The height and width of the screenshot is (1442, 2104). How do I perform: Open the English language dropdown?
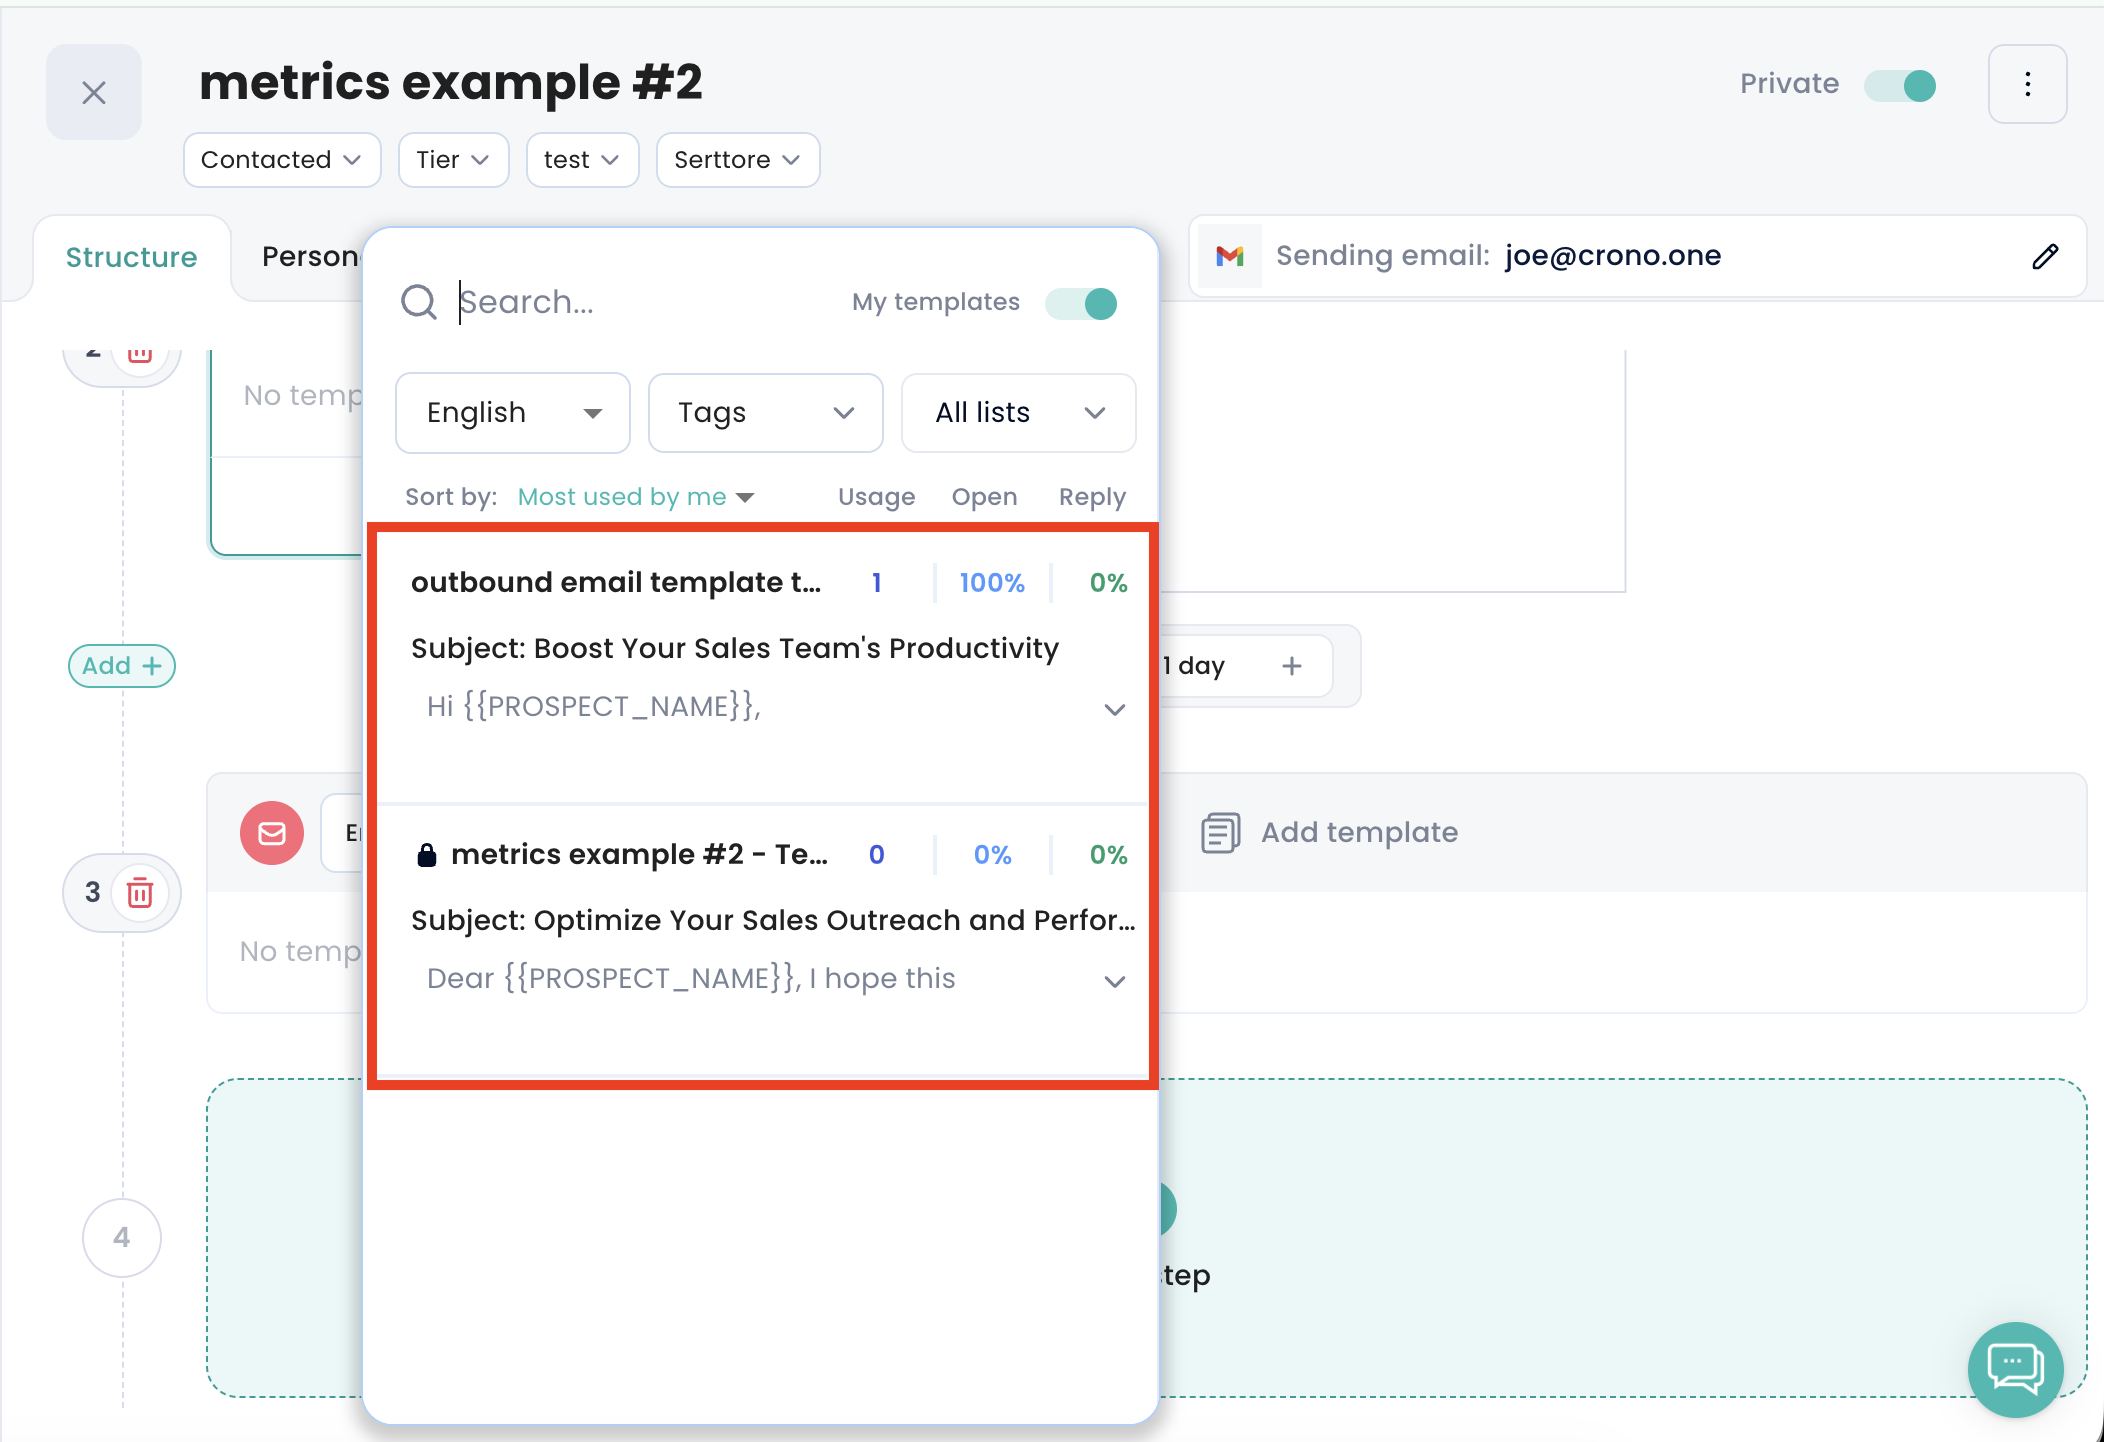[x=513, y=413]
